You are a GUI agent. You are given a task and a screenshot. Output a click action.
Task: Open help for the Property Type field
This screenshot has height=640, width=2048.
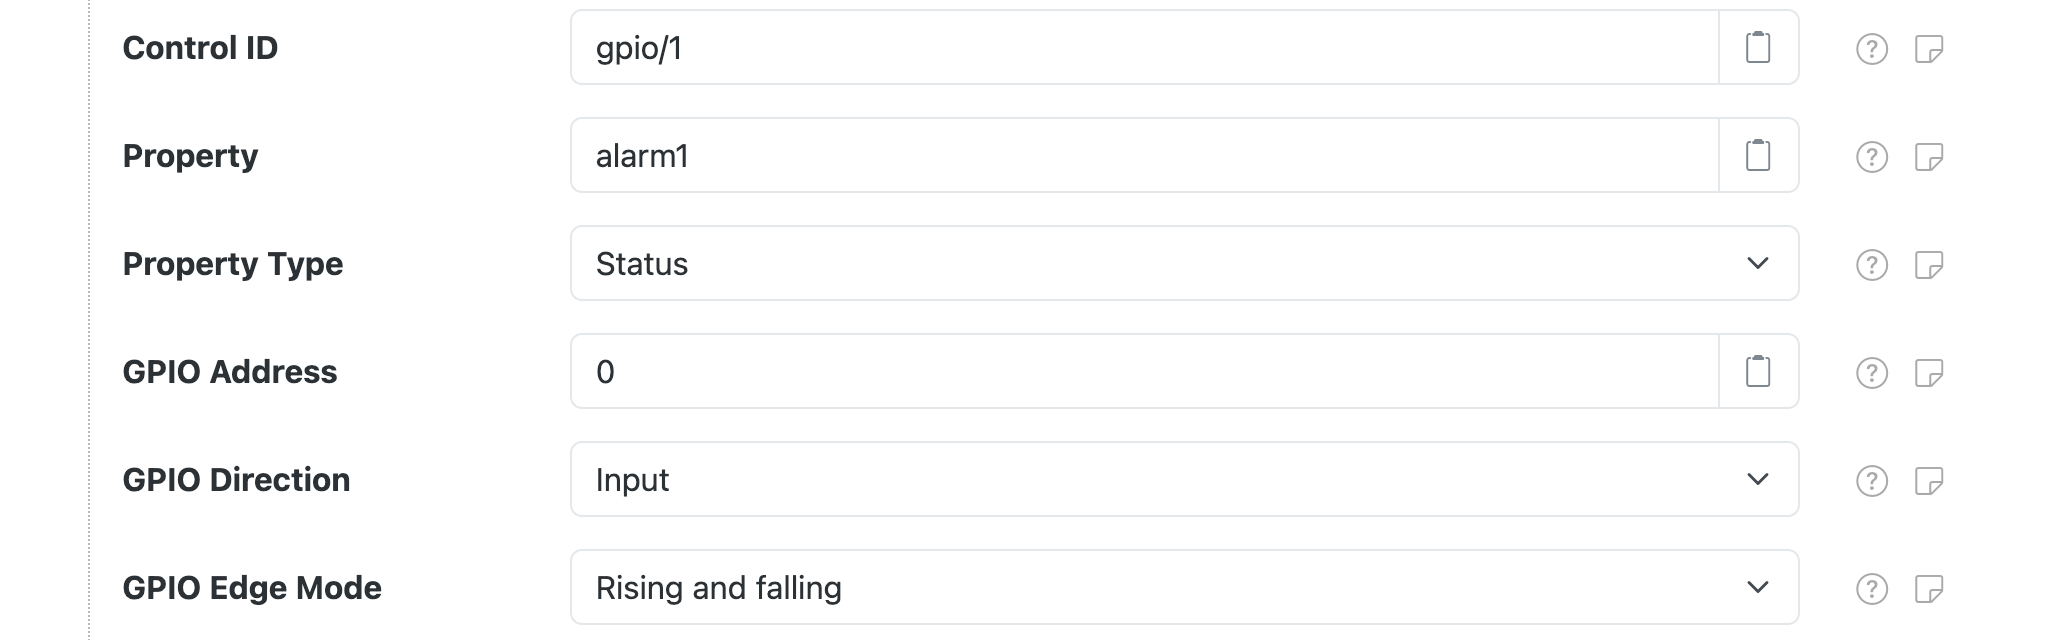(x=1870, y=263)
